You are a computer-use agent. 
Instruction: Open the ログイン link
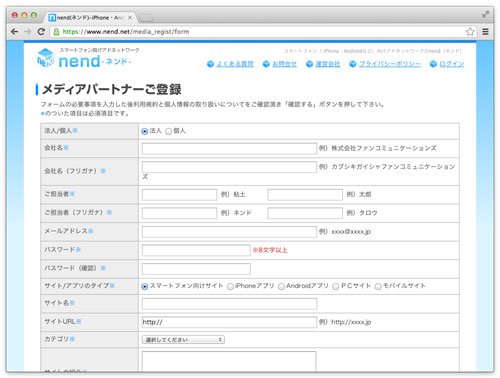451,64
